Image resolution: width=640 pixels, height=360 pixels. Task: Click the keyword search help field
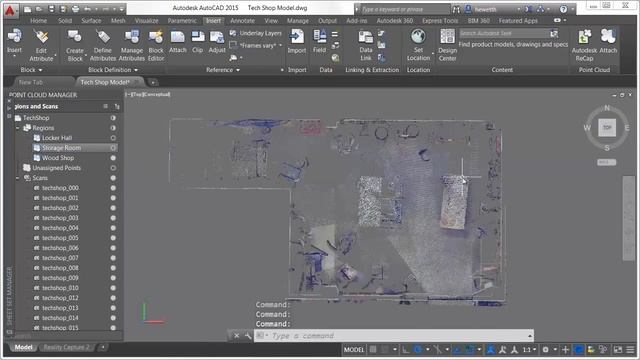pos(405,9)
